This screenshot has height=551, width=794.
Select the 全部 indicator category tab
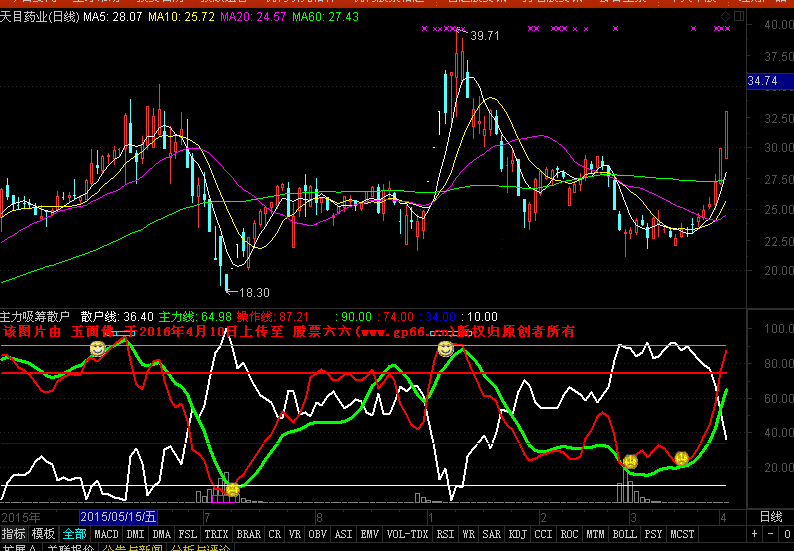point(74,534)
